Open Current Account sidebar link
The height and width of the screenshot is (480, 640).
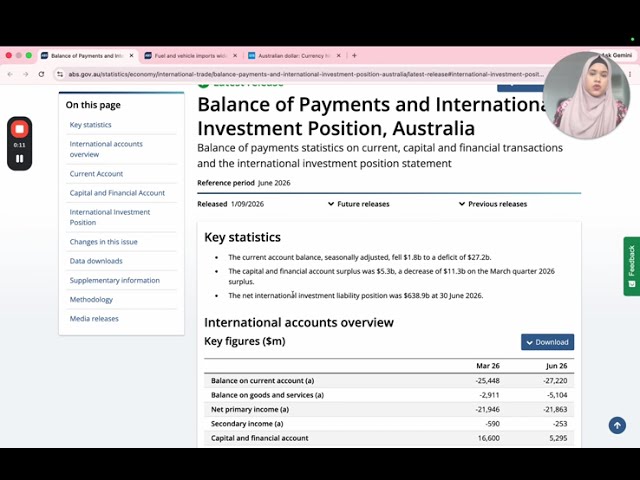pos(96,174)
